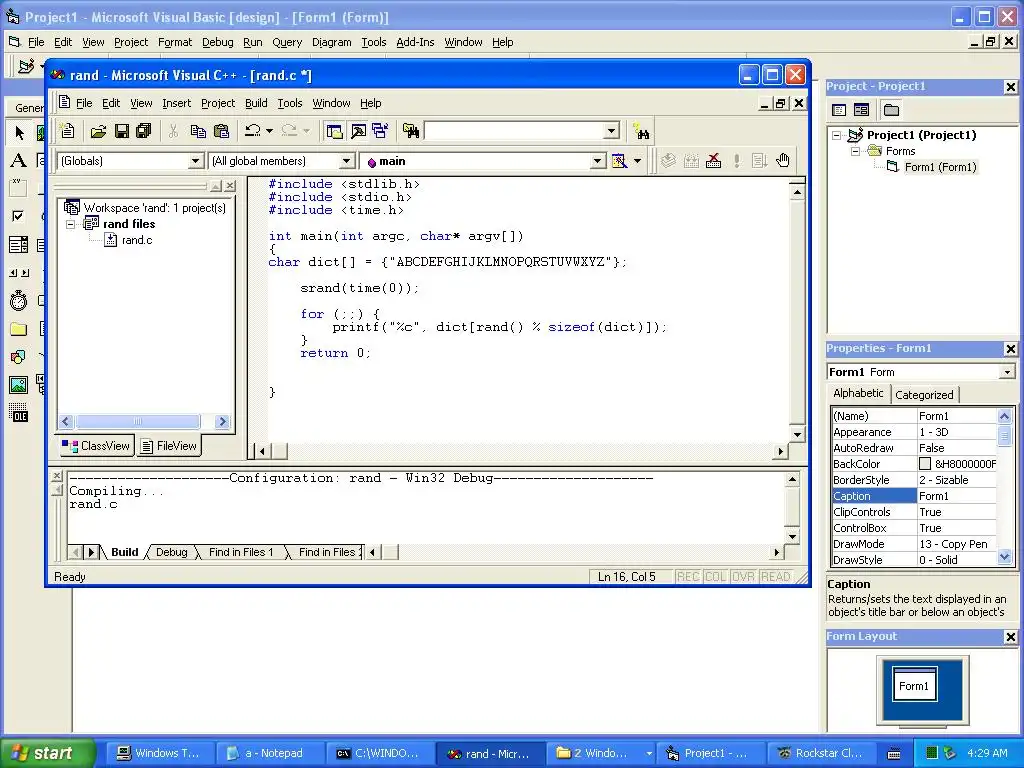Click the New Text File icon in Visual C++
This screenshot has height=768, width=1024.
(x=67, y=131)
